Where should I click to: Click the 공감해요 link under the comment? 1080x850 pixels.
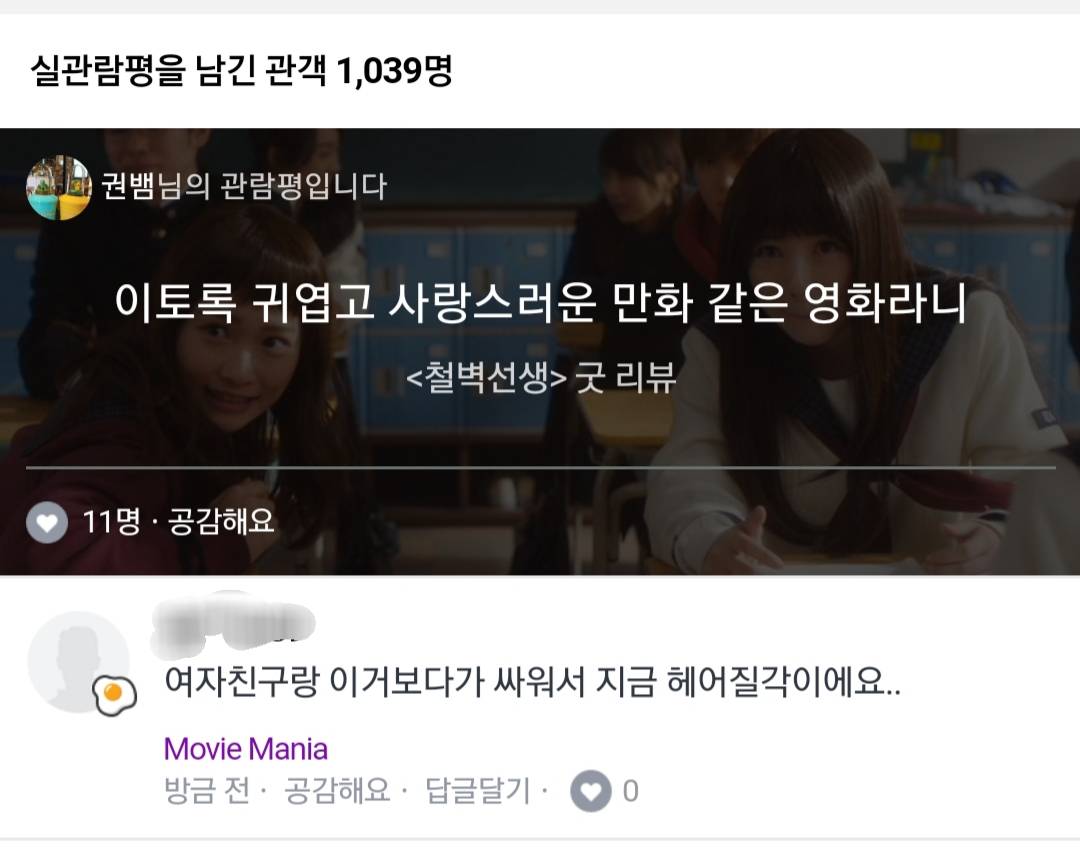(337, 791)
